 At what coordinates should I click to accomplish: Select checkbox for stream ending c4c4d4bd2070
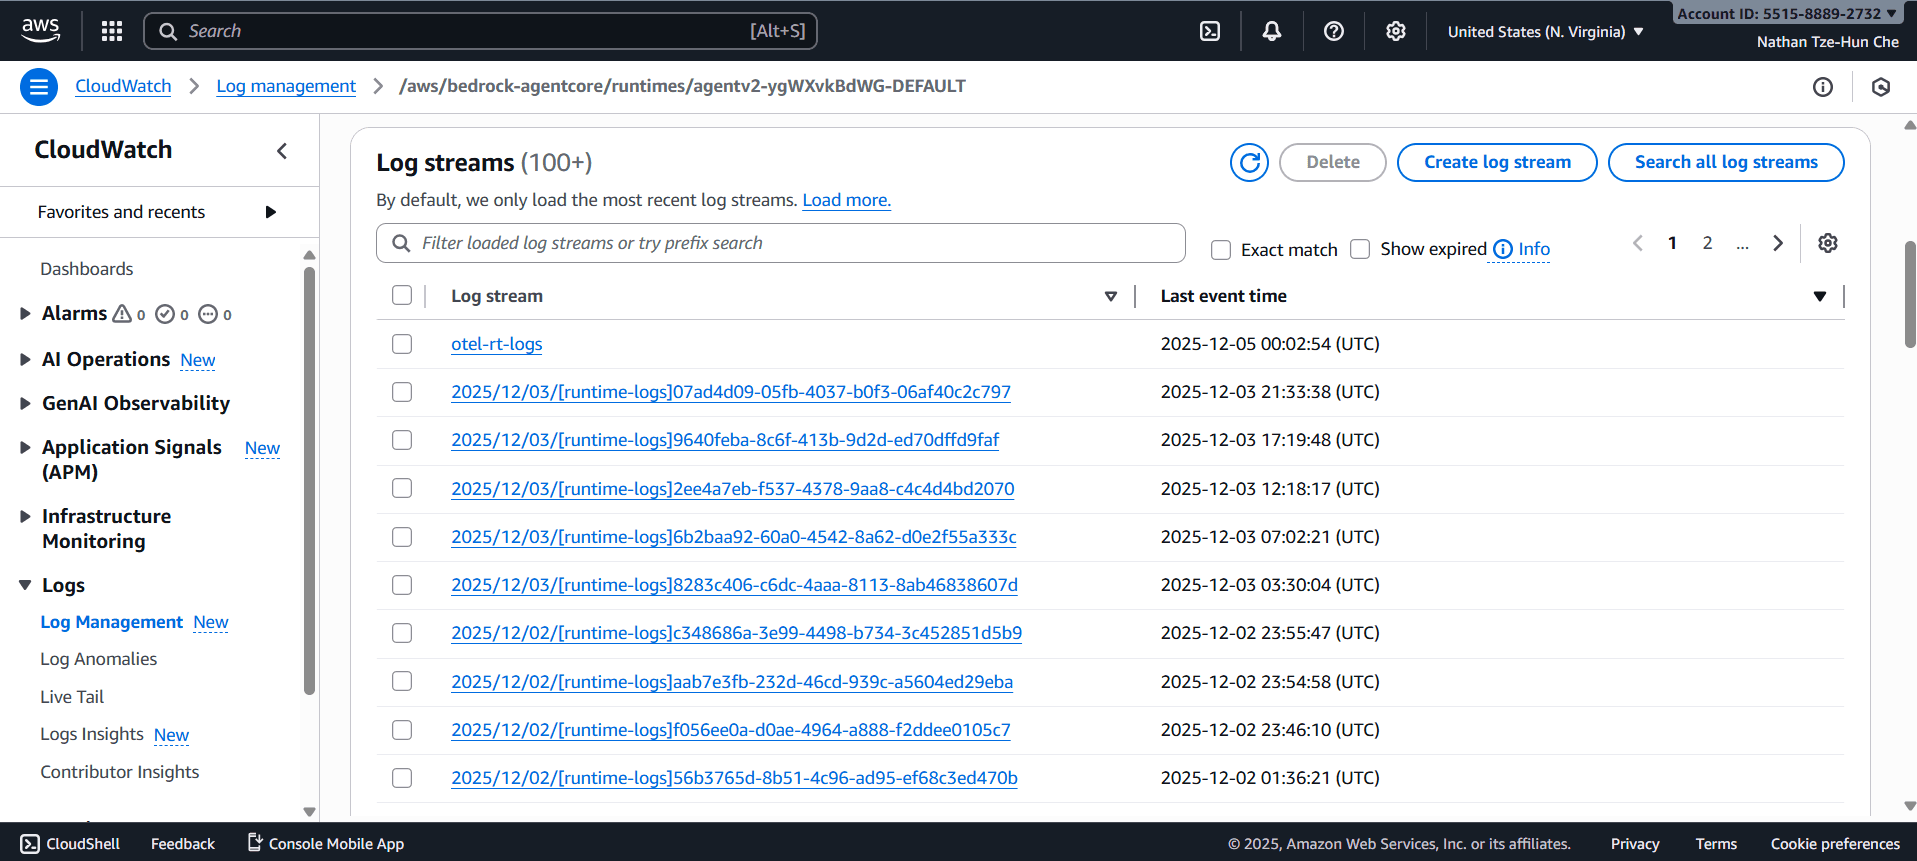pyautogui.click(x=402, y=488)
